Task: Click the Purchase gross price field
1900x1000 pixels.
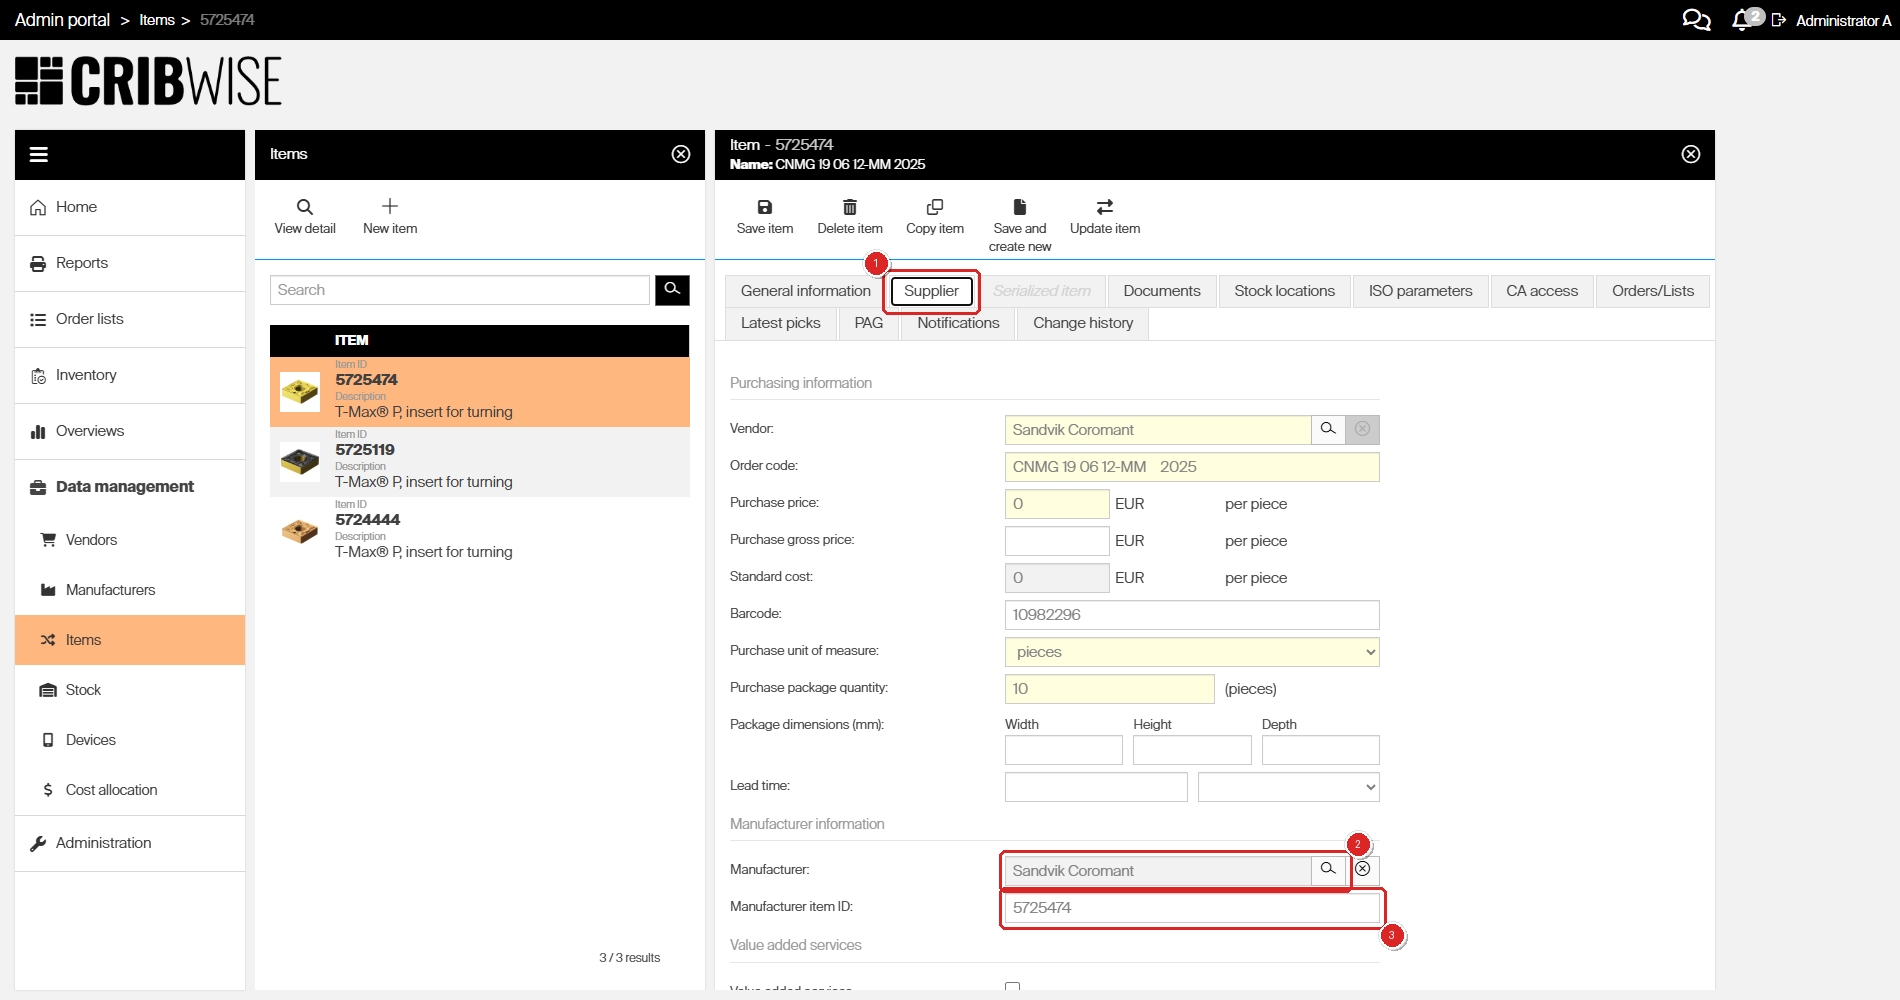Action: pyautogui.click(x=1057, y=541)
